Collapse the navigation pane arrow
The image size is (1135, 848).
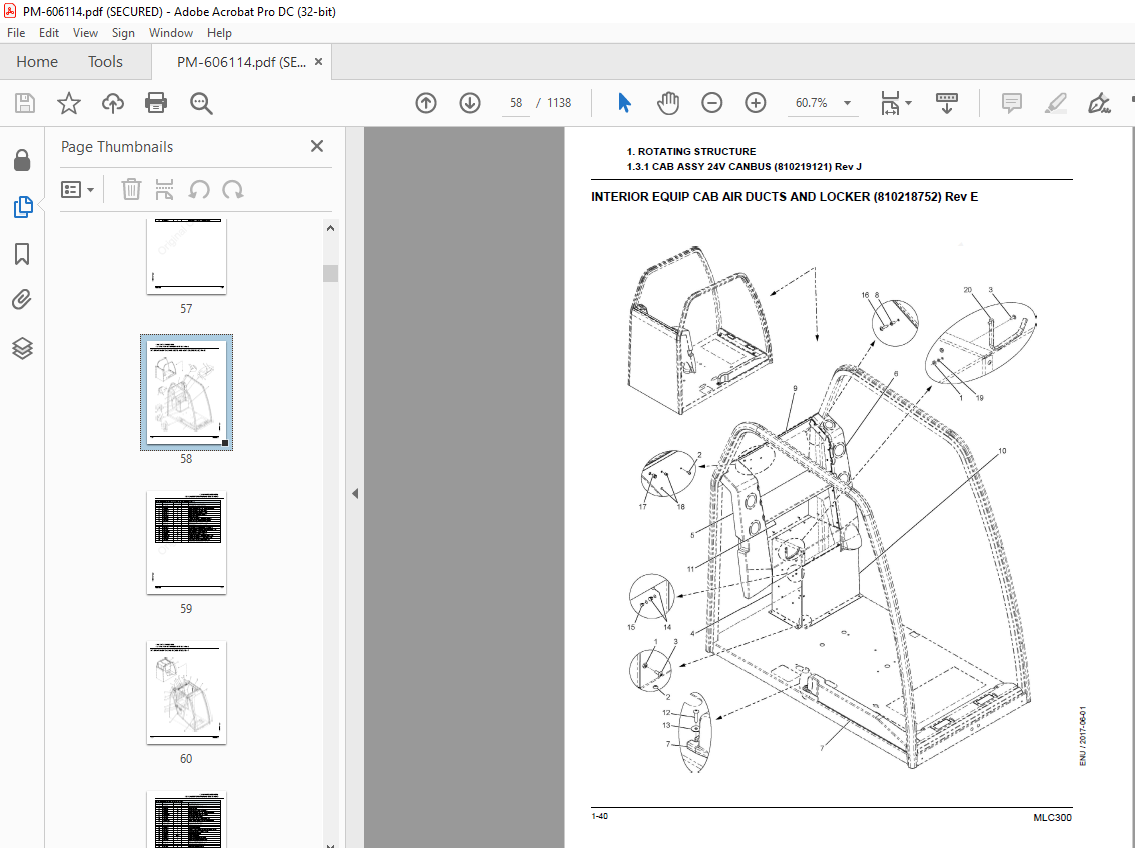coord(355,493)
